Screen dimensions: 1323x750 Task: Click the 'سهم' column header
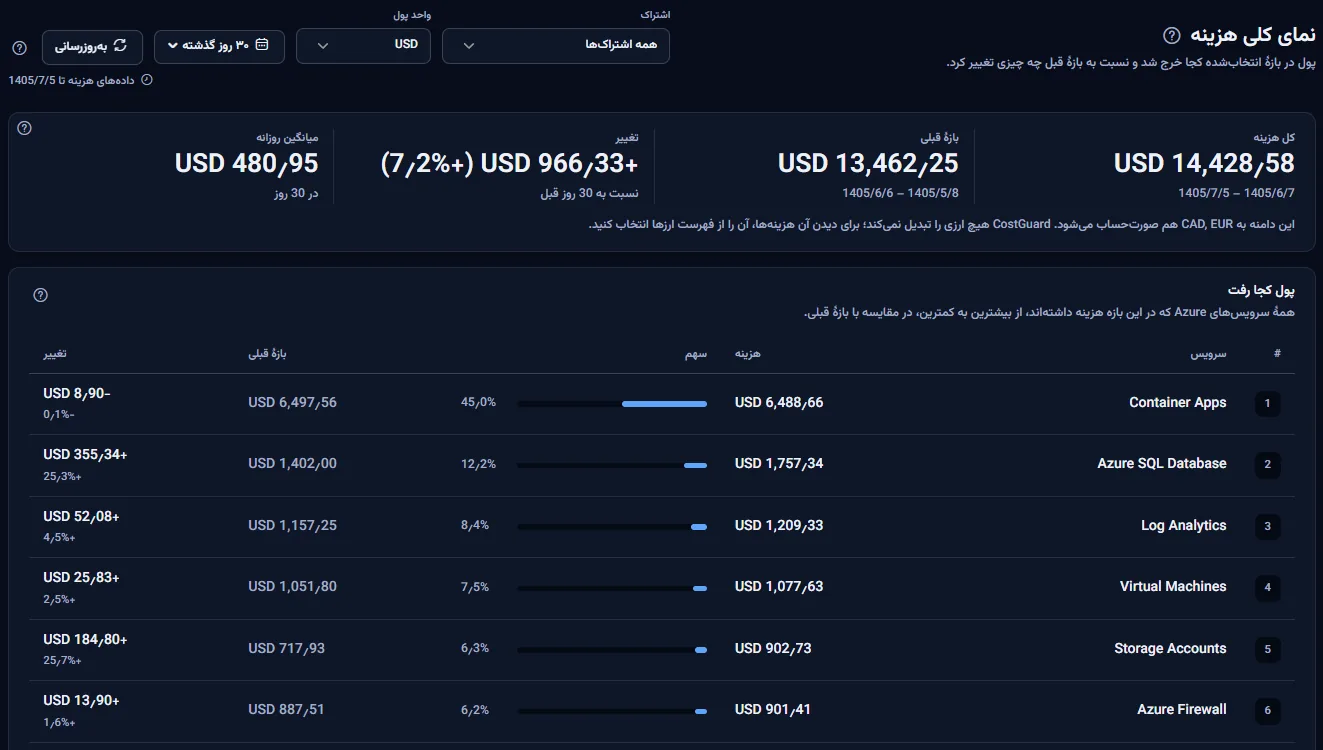pyautogui.click(x=697, y=354)
